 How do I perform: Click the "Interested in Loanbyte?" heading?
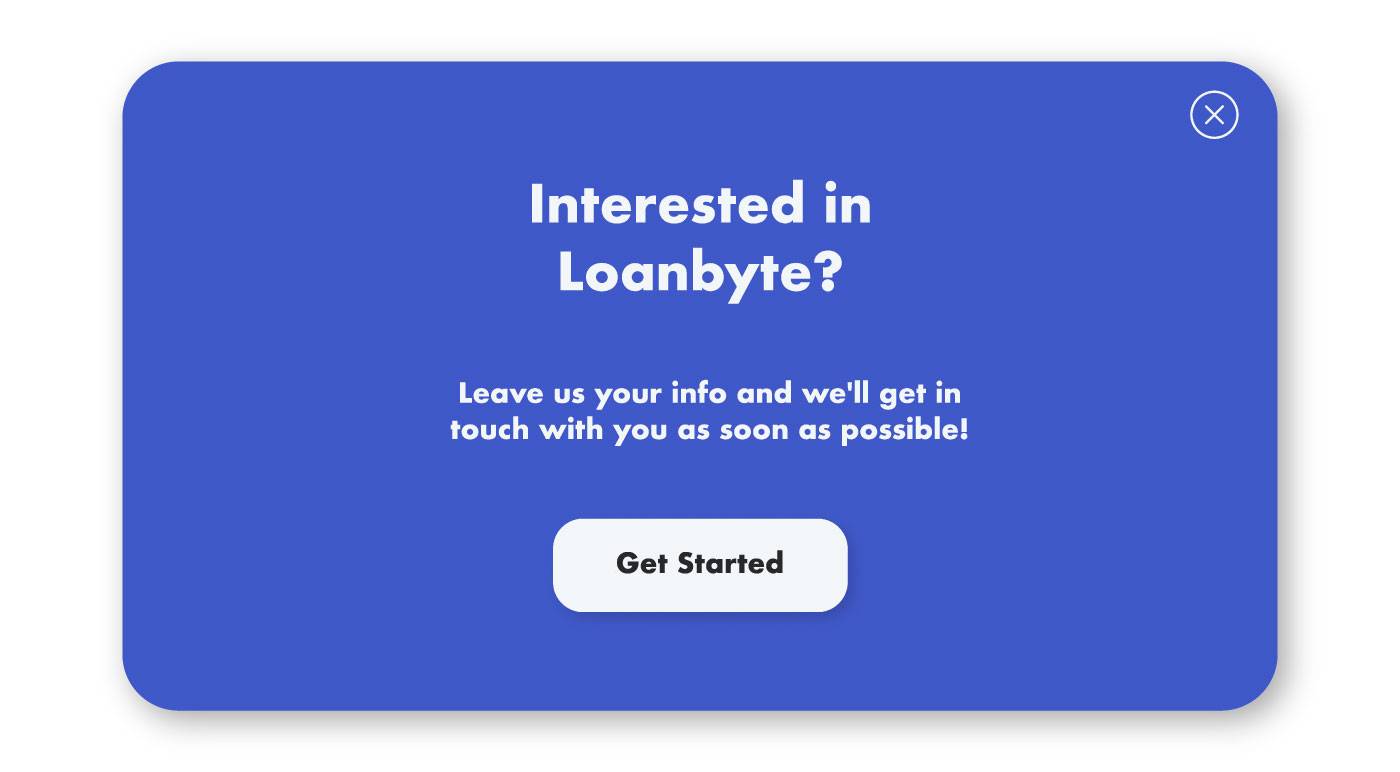(700, 238)
